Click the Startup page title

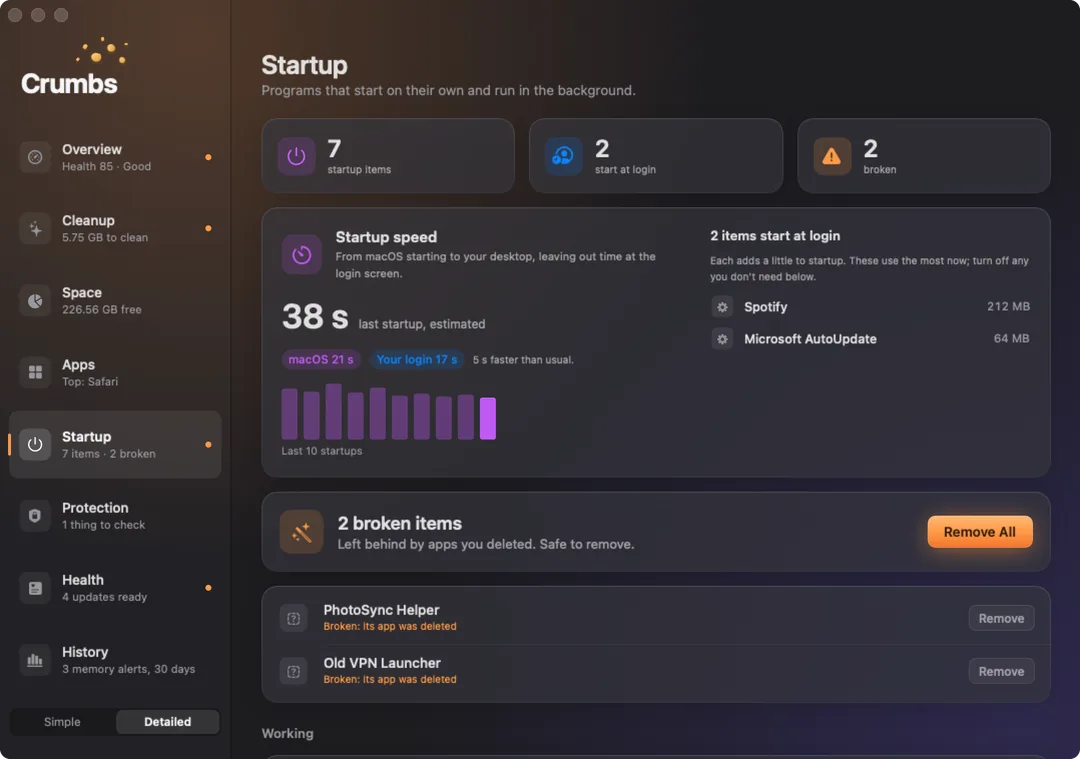tap(304, 65)
